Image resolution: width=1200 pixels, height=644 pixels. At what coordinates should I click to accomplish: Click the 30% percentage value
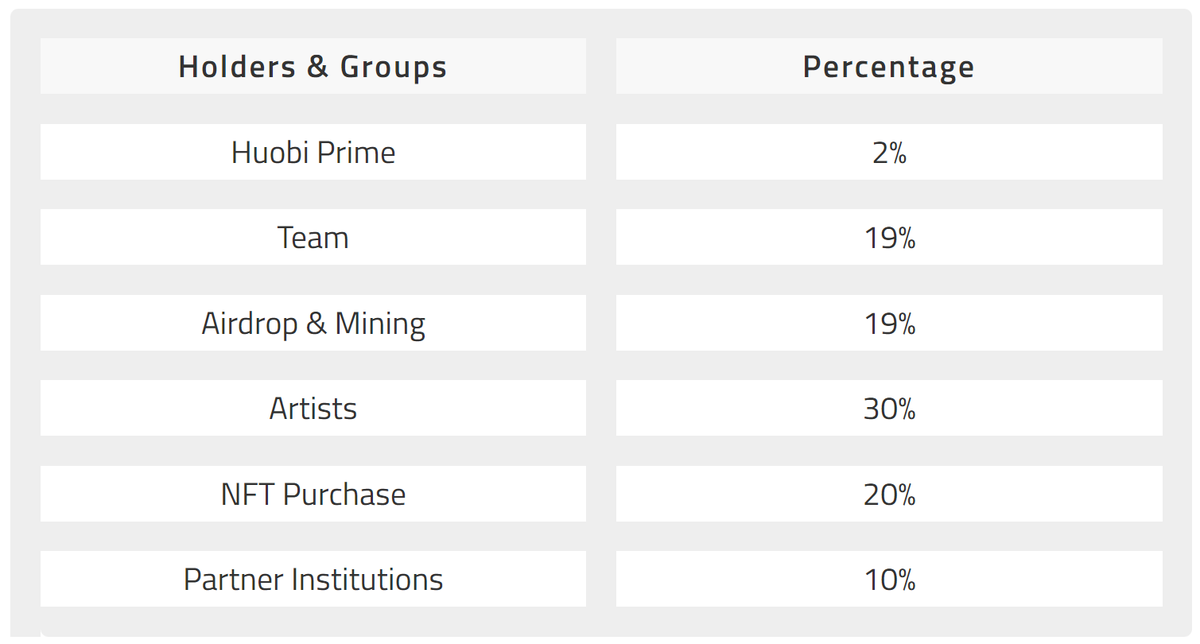pos(888,409)
